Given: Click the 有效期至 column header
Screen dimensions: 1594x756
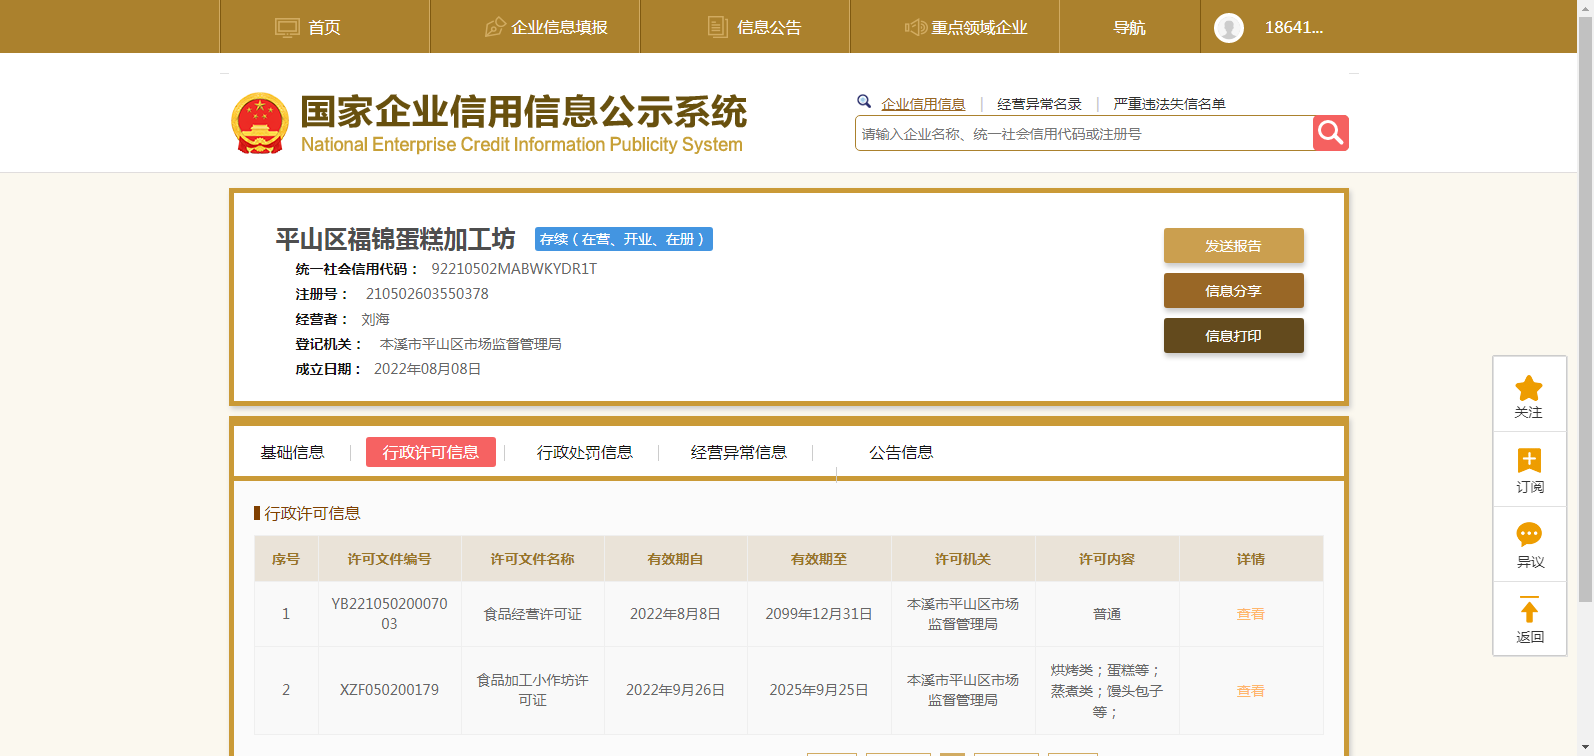Looking at the screenshot, I should 819,559.
